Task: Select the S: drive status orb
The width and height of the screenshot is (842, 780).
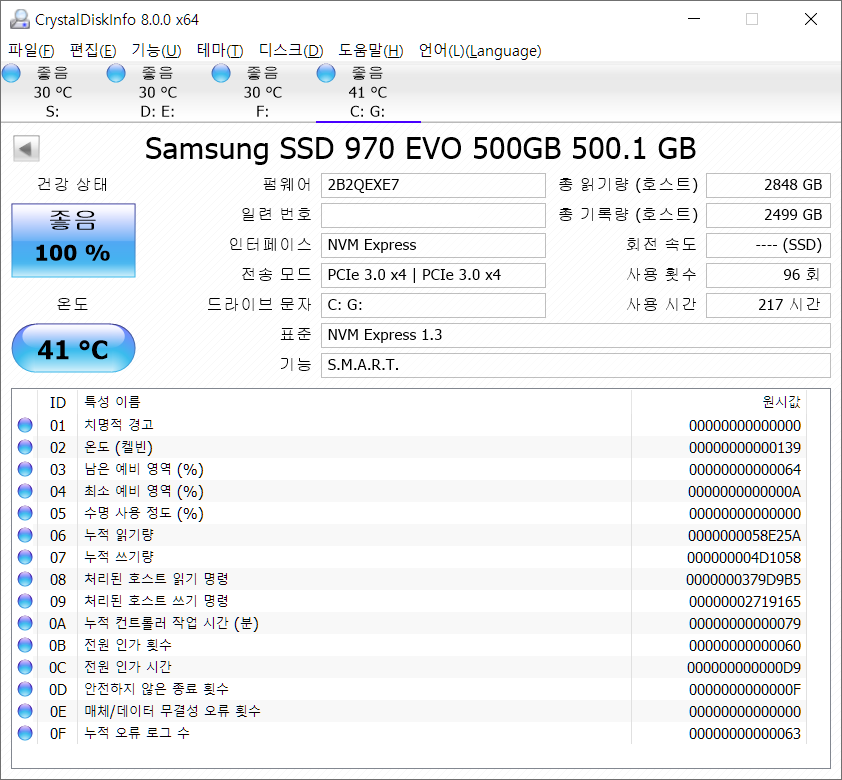Action: 11,73
